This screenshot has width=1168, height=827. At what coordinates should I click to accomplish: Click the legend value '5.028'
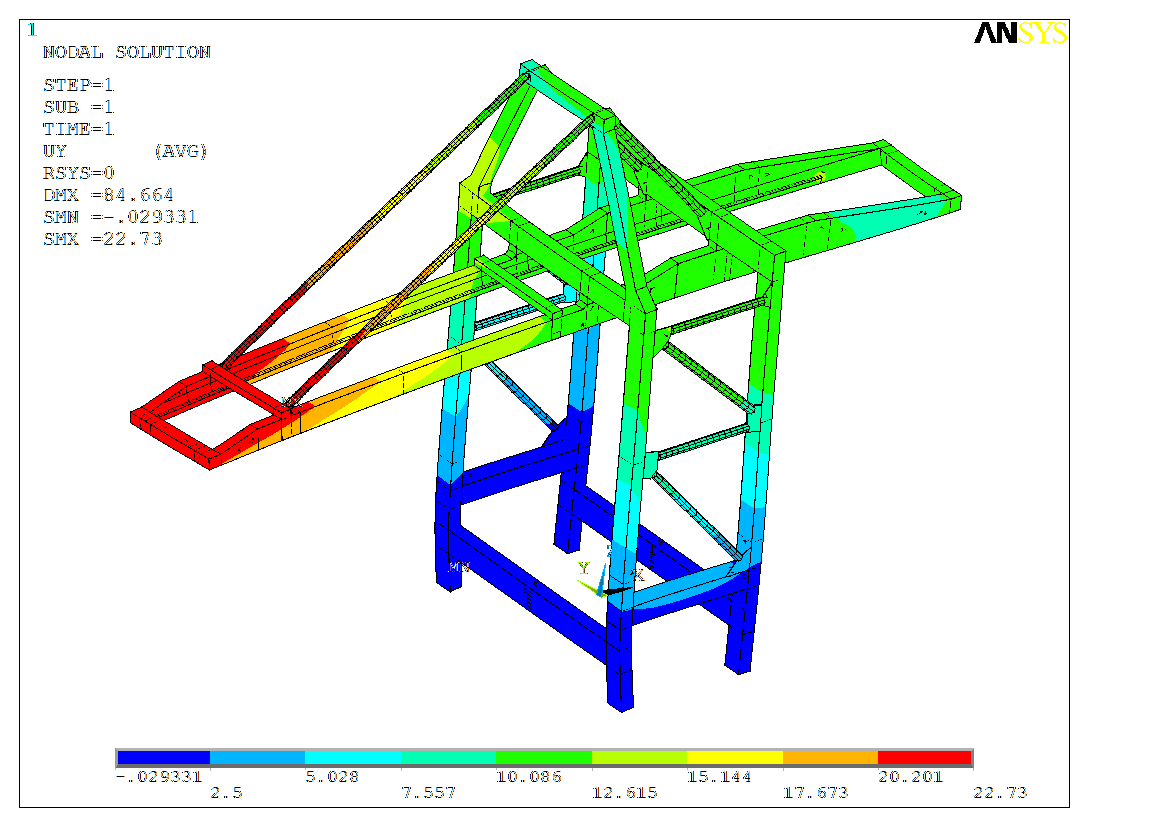[332, 776]
